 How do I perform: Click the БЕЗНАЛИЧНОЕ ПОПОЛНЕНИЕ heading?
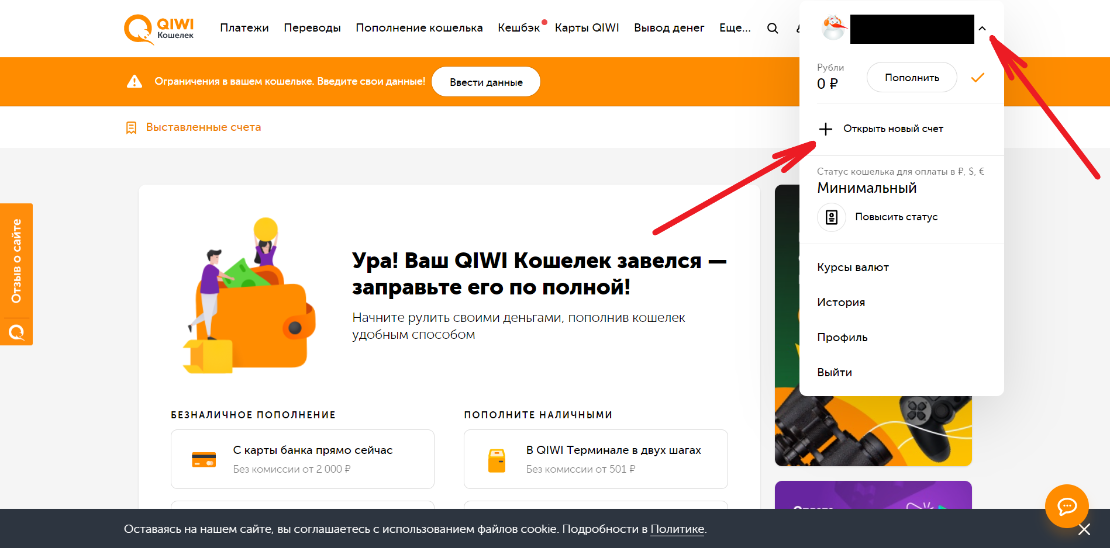pyautogui.click(x=253, y=415)
